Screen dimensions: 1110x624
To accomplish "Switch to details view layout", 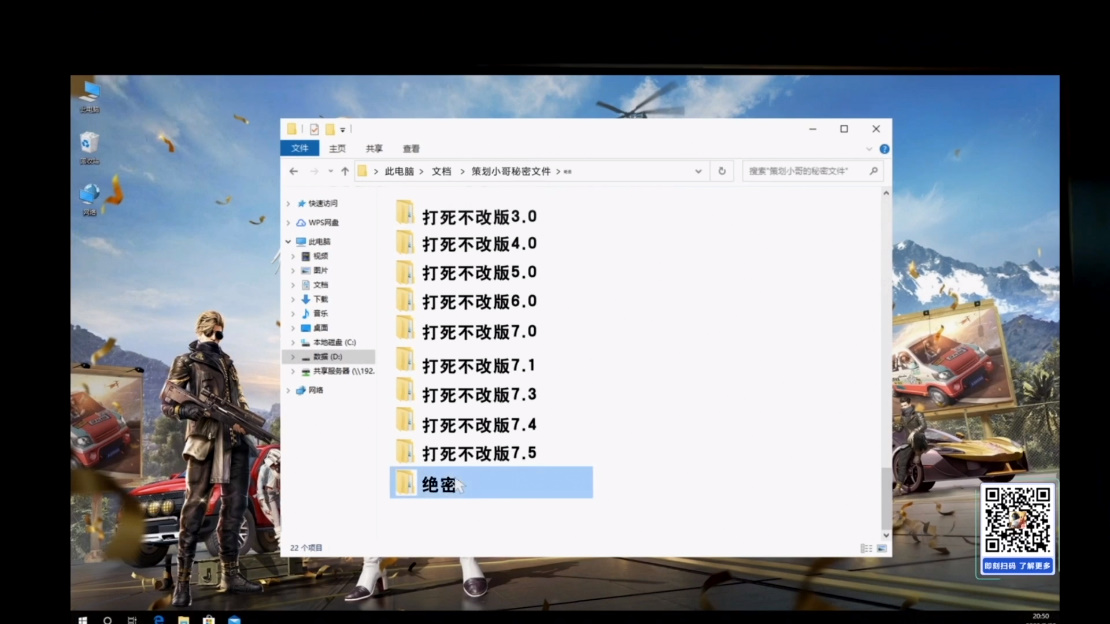I will (x=866, y=548).
